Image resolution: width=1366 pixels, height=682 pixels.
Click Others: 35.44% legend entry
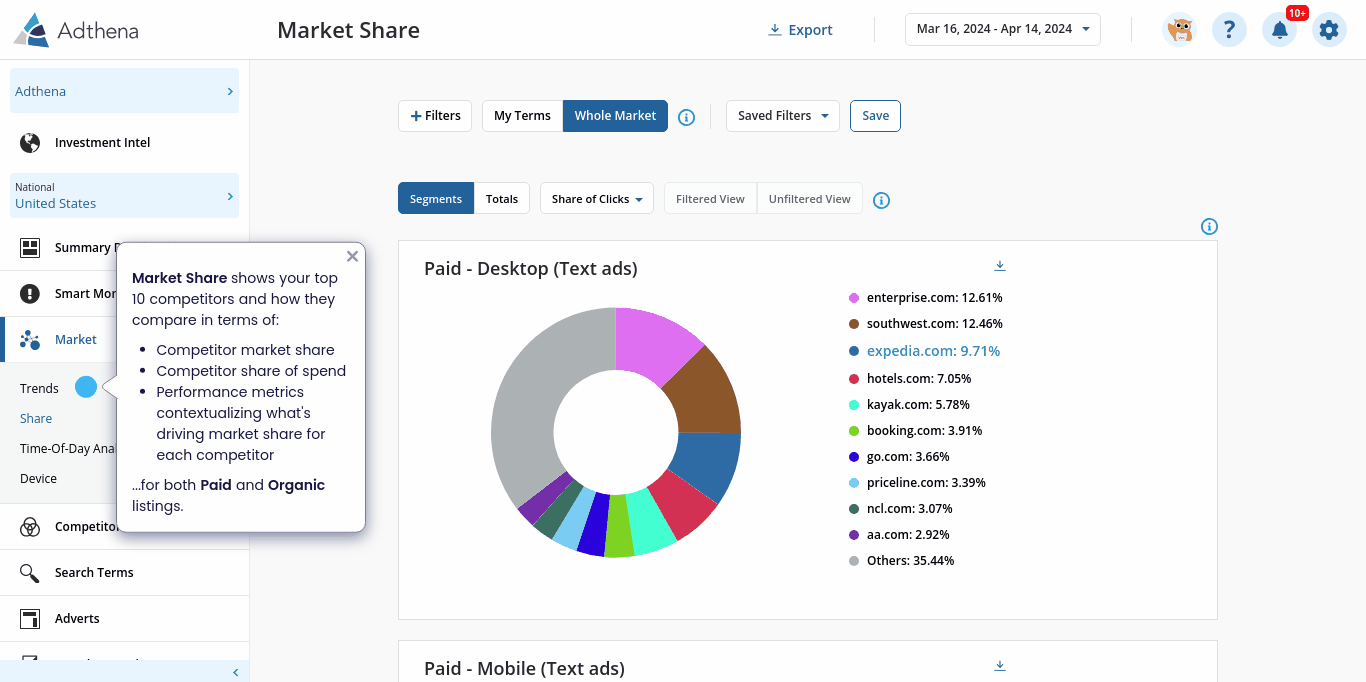(x=910, y=561)
